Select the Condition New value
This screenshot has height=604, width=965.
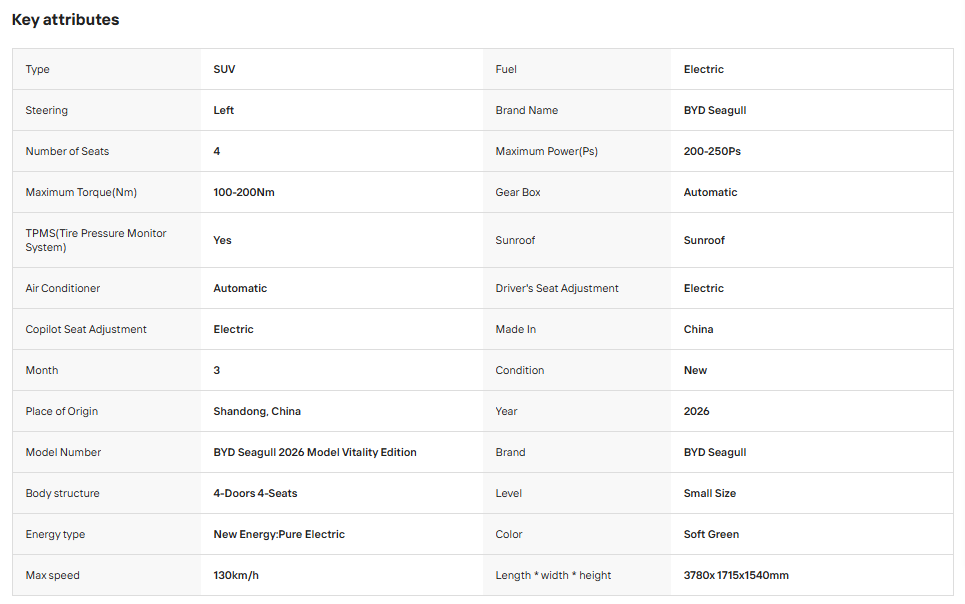(x=695, y=370)
